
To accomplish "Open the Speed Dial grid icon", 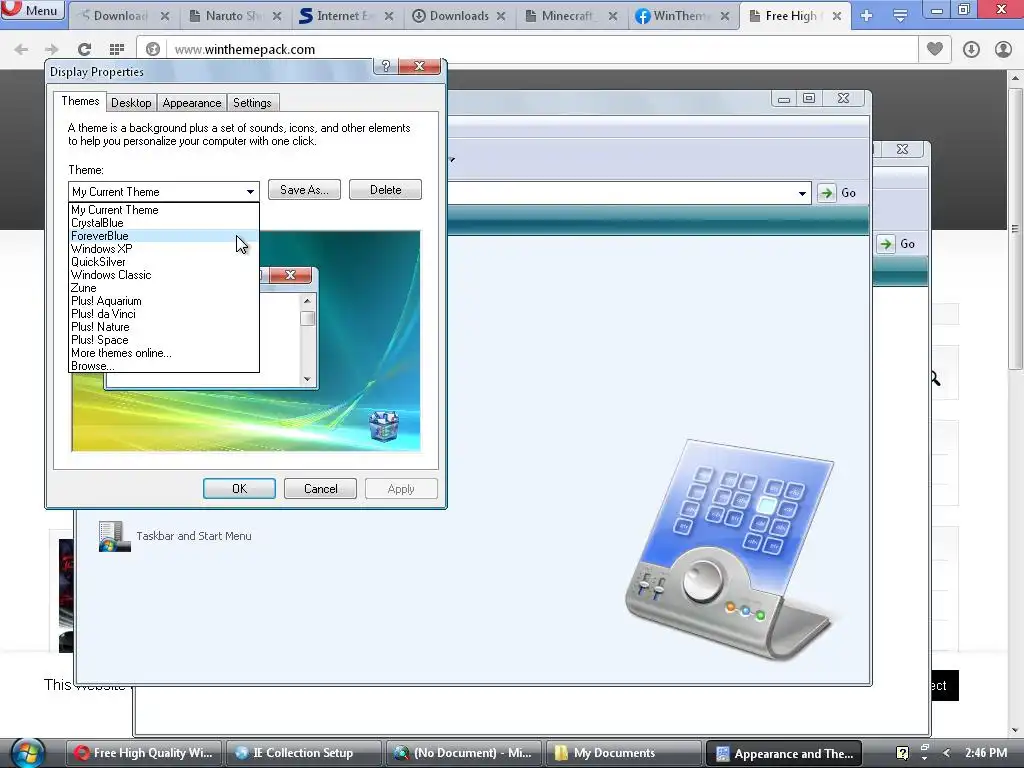I will pos(117,50).
